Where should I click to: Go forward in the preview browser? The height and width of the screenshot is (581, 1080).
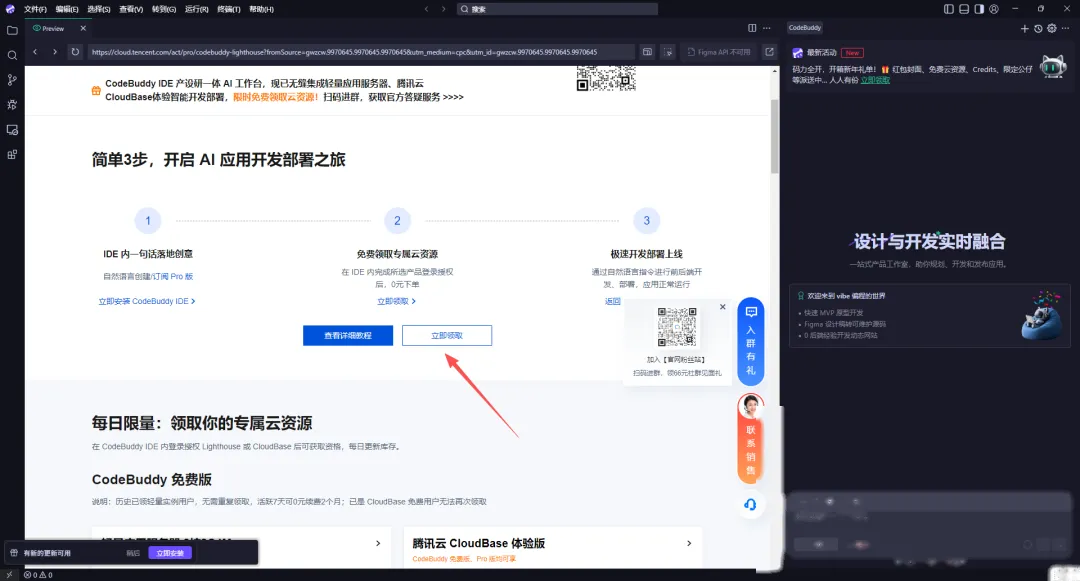54,52
